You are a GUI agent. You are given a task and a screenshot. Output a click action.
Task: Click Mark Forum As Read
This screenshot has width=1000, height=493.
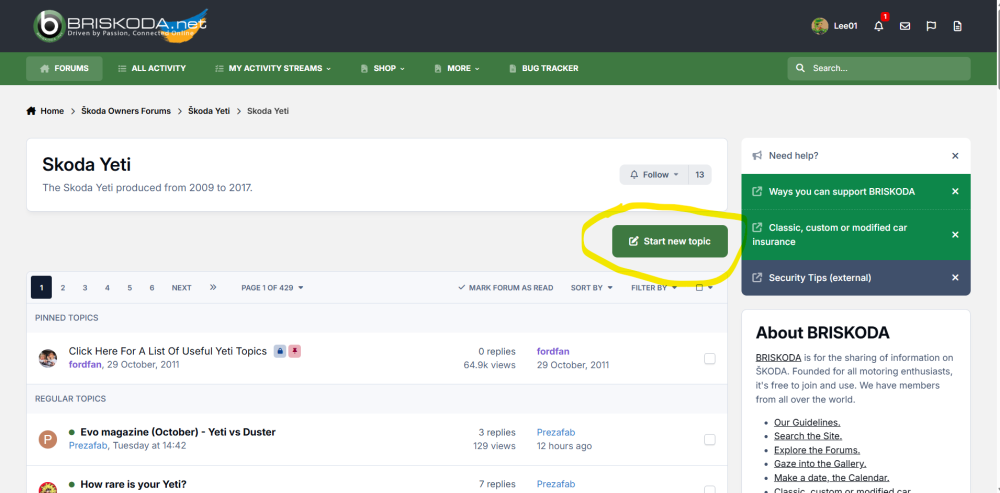click(x=506, y=288)
